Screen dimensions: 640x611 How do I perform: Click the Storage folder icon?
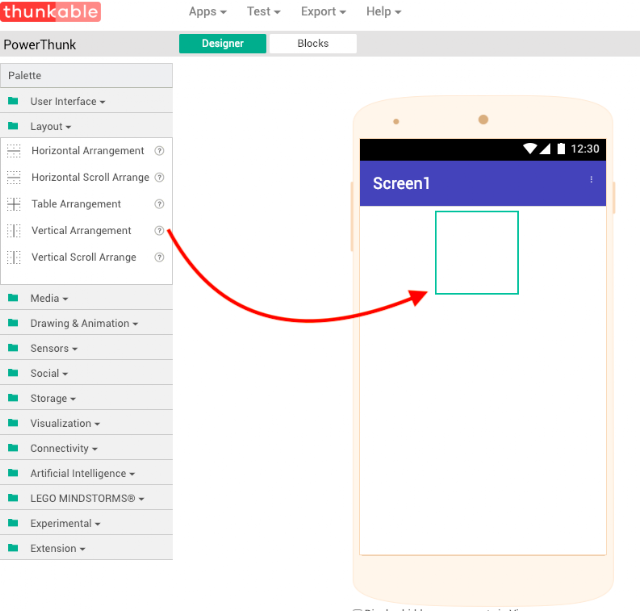[x=13, y=398]
